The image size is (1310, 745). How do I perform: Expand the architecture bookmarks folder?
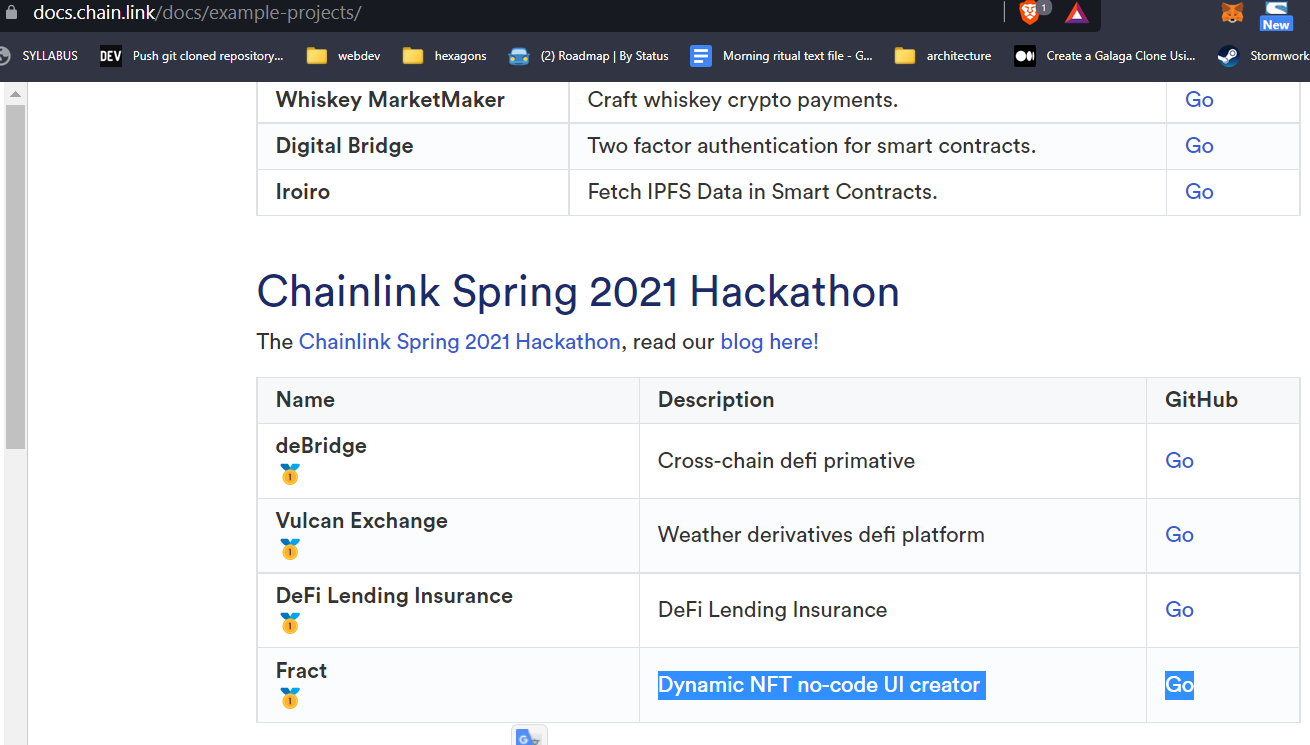pos(942,56)
